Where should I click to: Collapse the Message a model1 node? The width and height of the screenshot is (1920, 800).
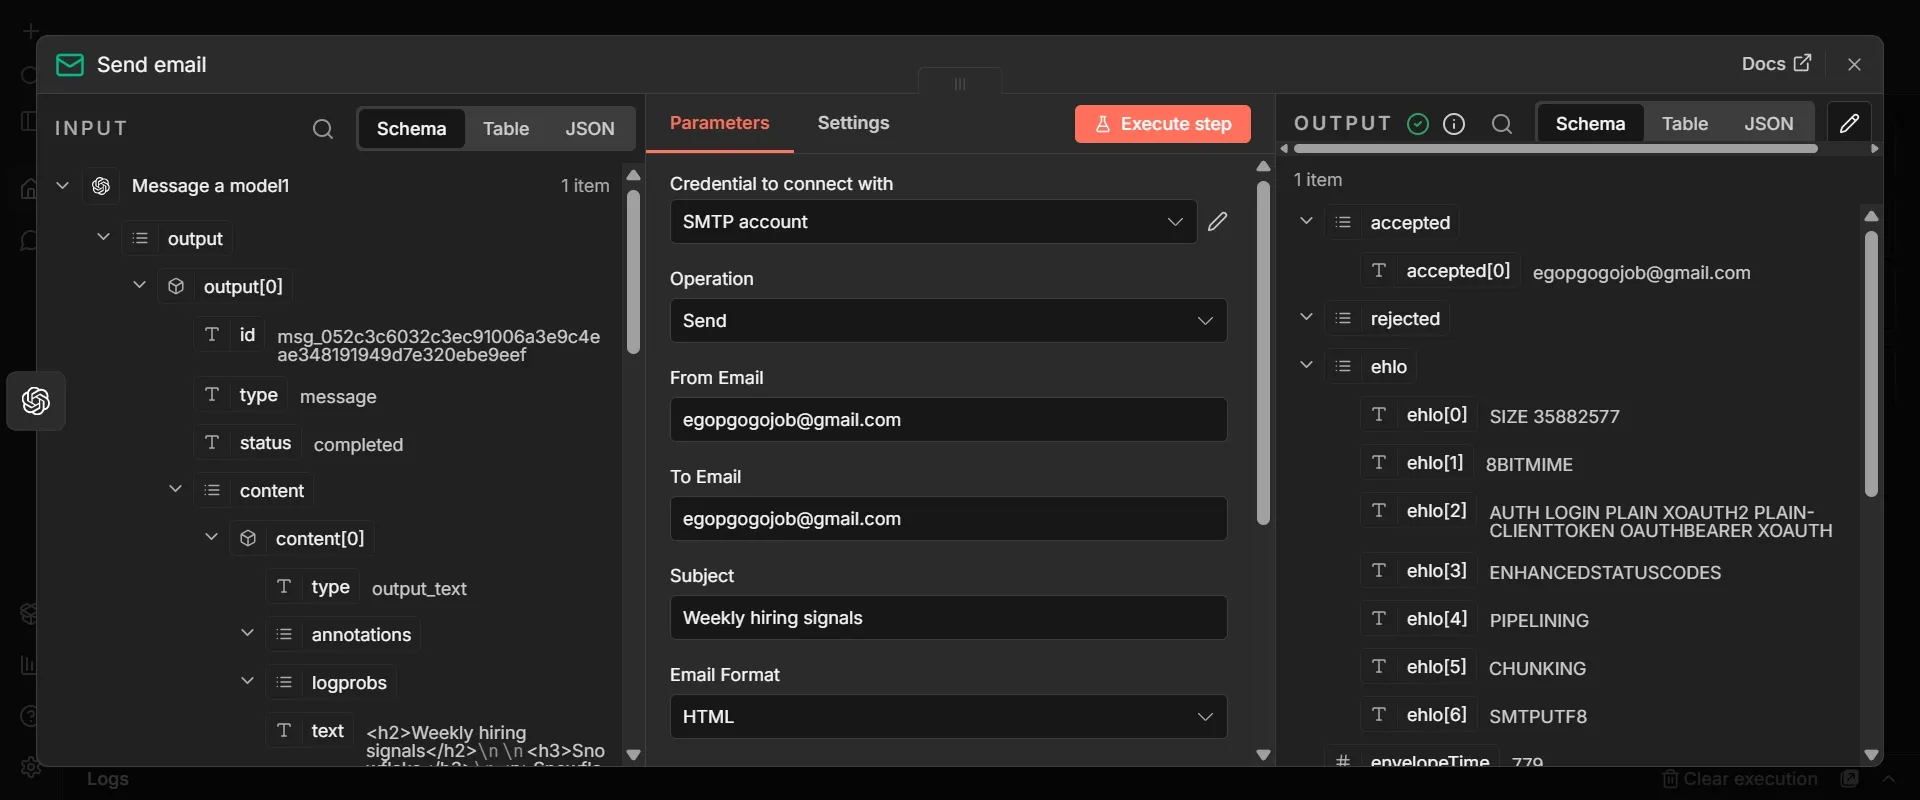(63, 185)
